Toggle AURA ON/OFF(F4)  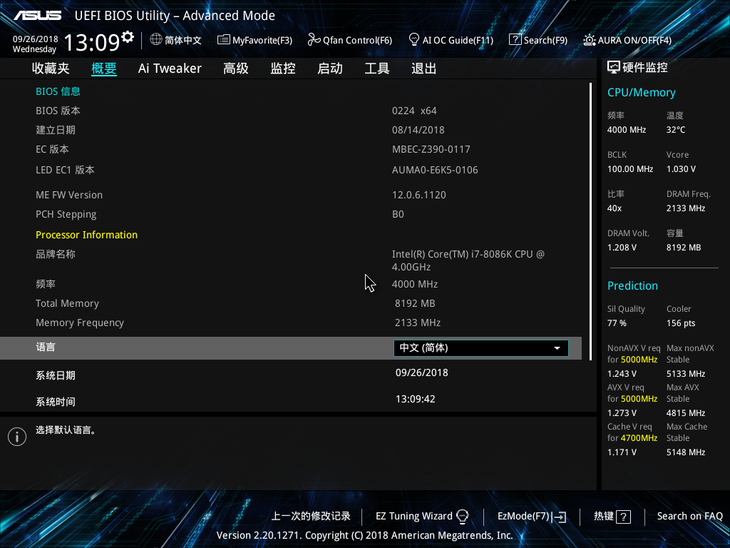pos(627,41)
